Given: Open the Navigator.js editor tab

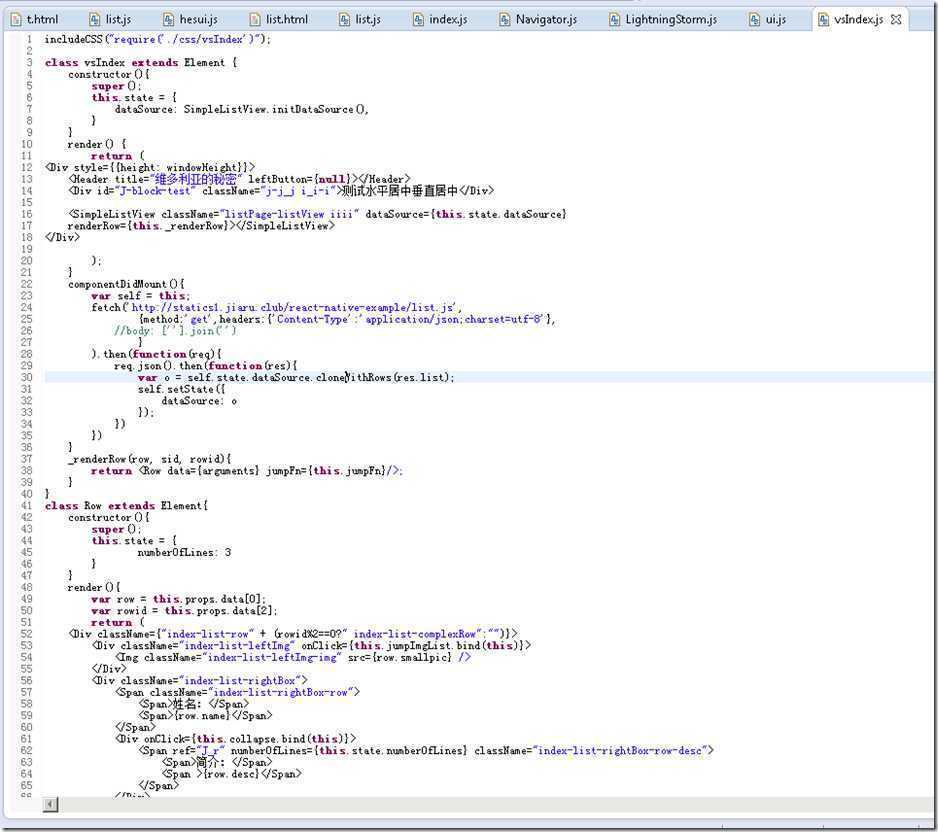Looking at the screenshot, I should click(538, 19).
